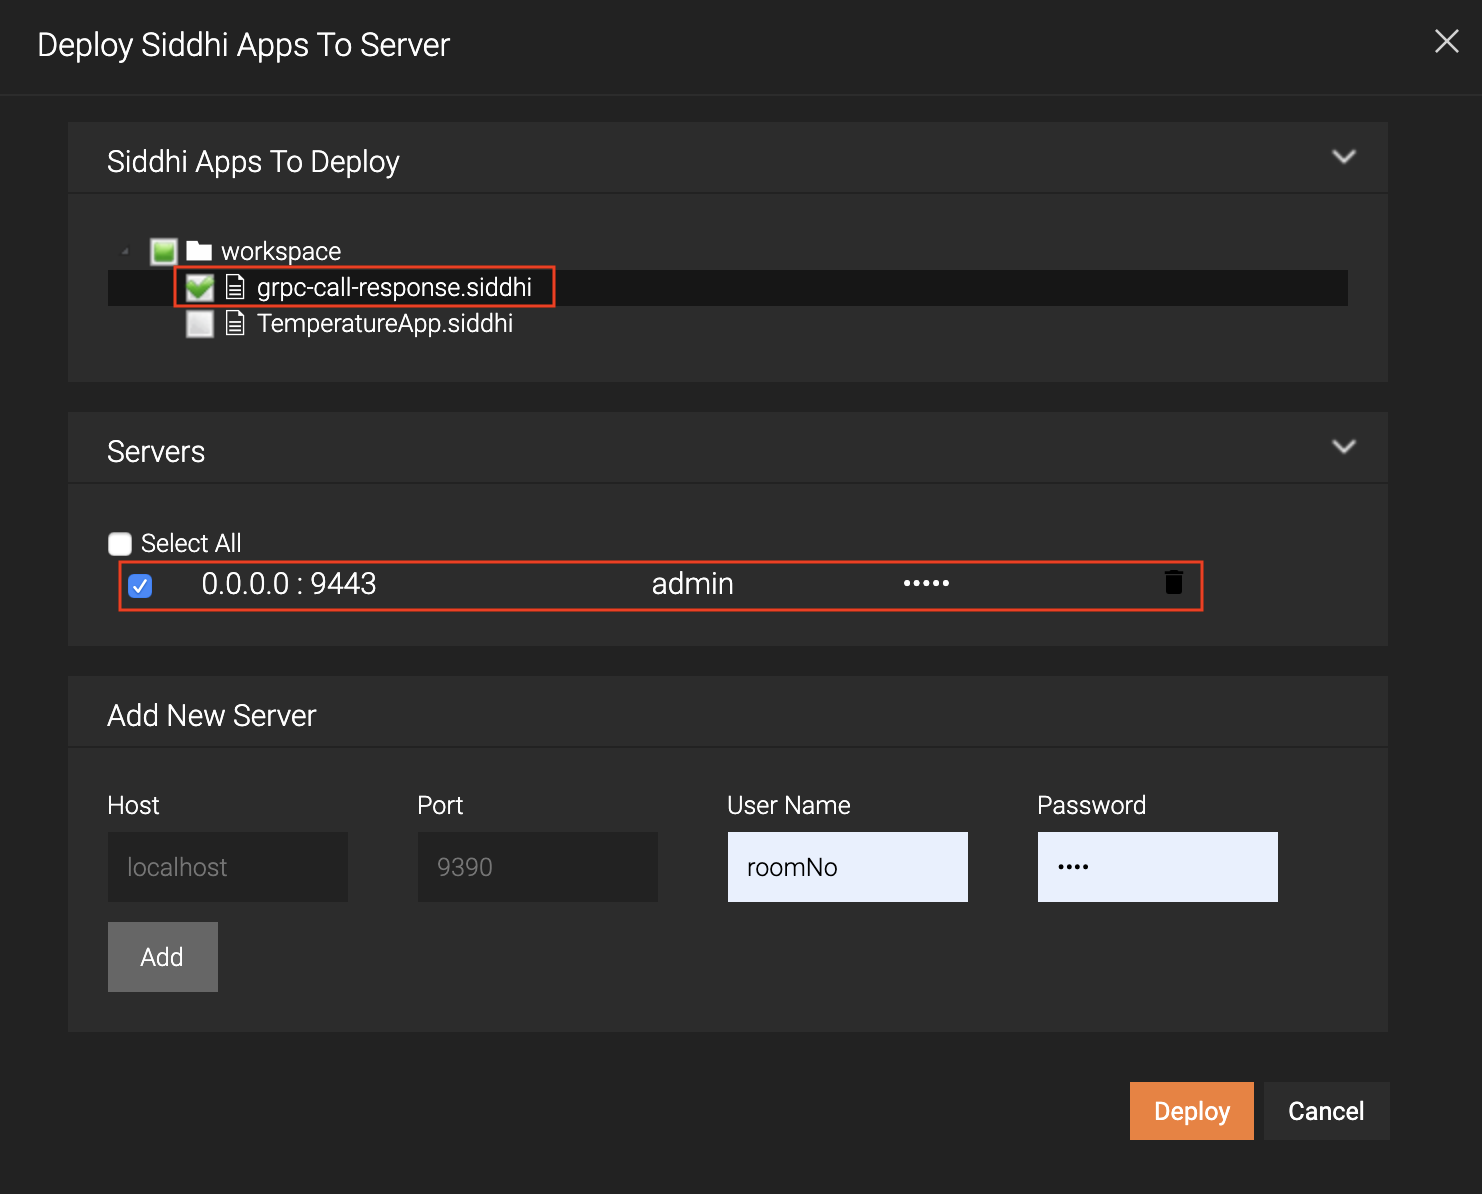Viewport: 1482px width, 1194px height.
Task: Delete the 0.0.0.0 : 9443 server
Action: pyautogui.click(x=1174, y=582)
